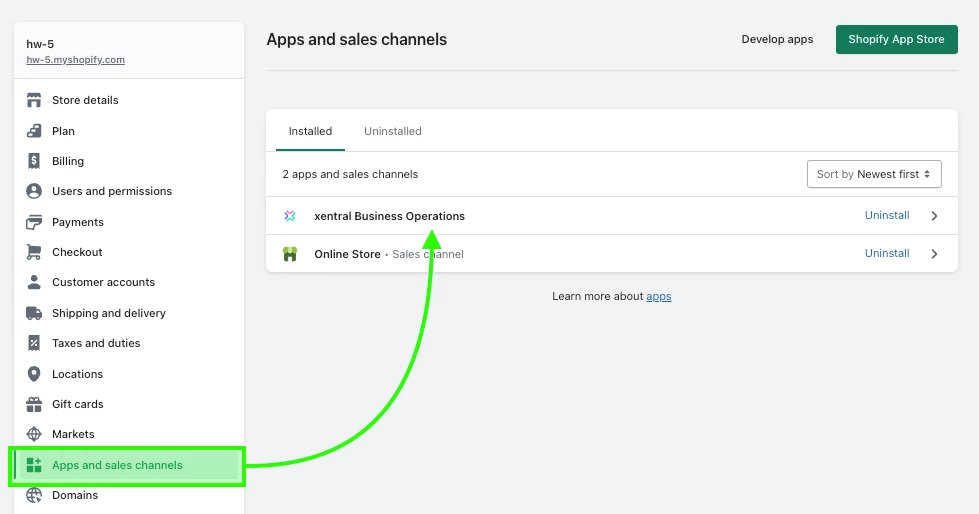Open the Shopify App Store

coord(897,39)
